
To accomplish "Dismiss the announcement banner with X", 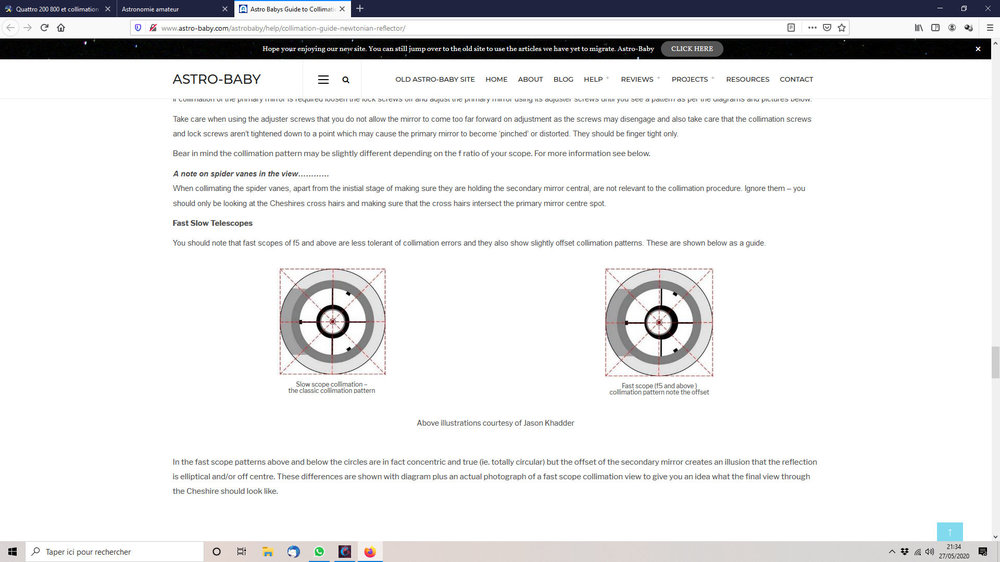I will pyautogui.click(x=978, y=49).
